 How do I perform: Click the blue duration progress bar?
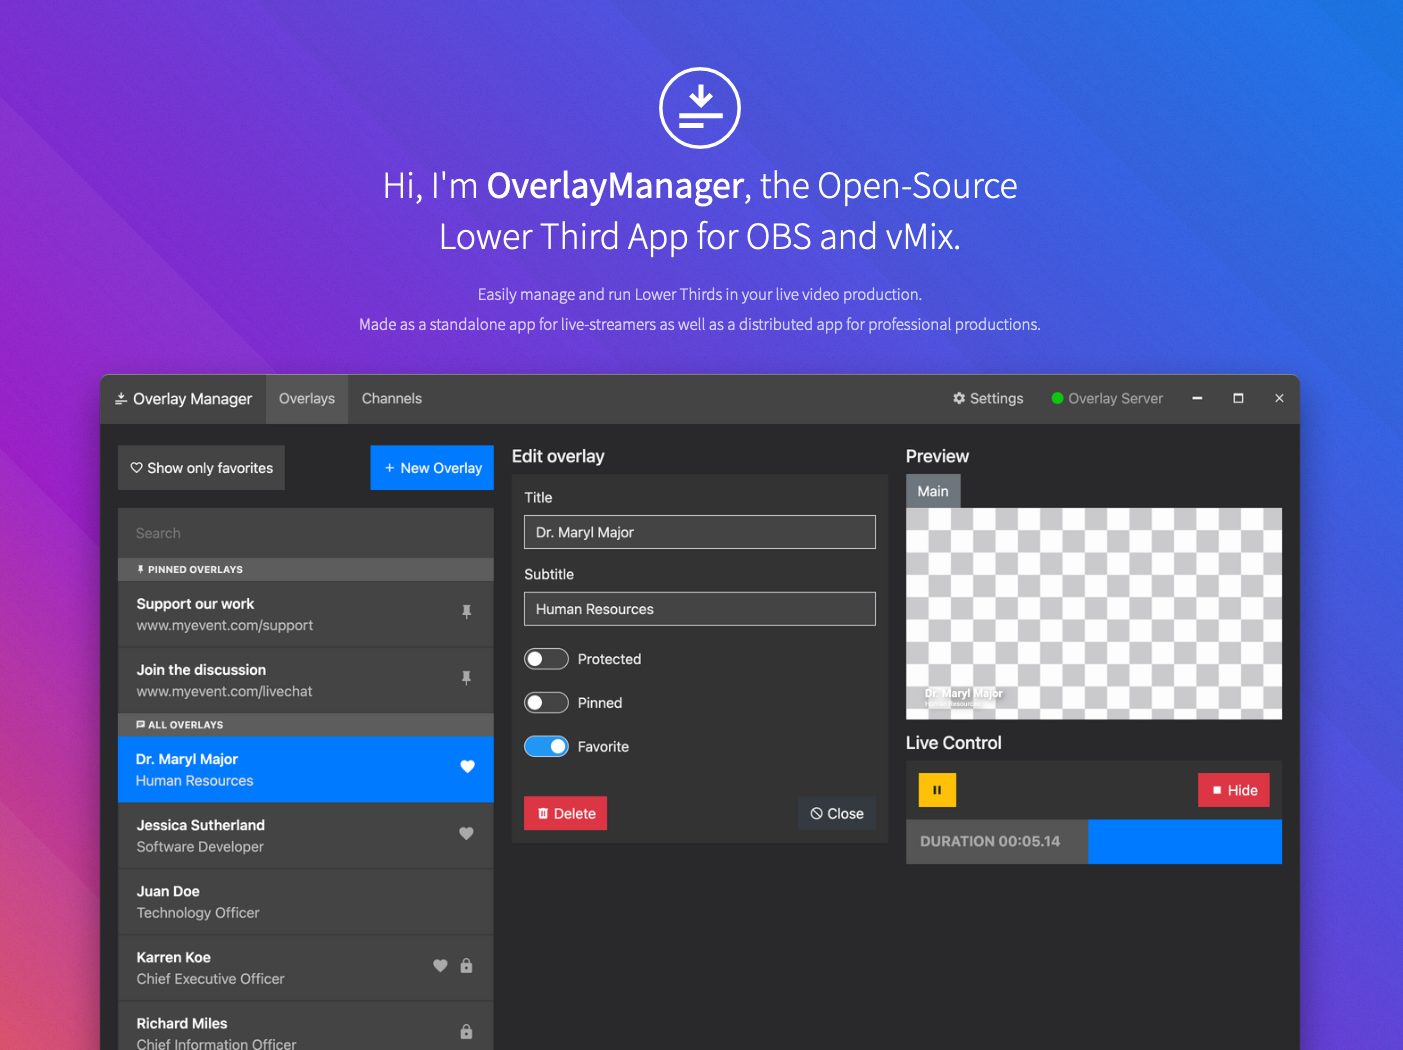(x=1185, y=842)
